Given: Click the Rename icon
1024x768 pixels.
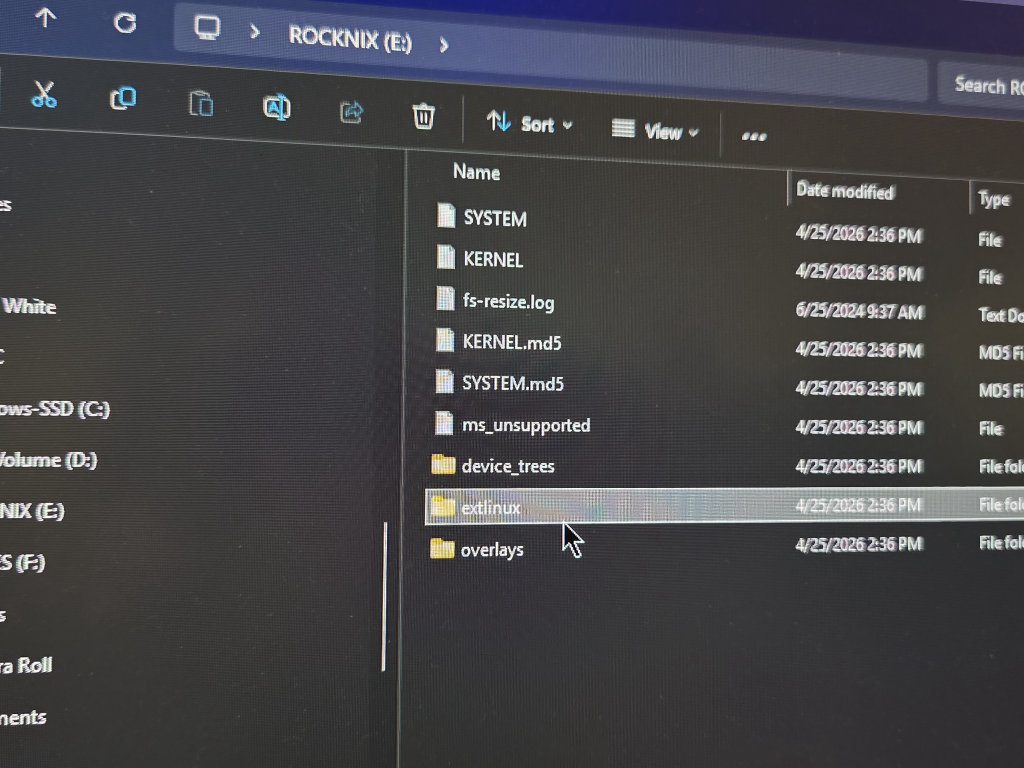Looking at the screenshot, I should click(x=276, y=108).
